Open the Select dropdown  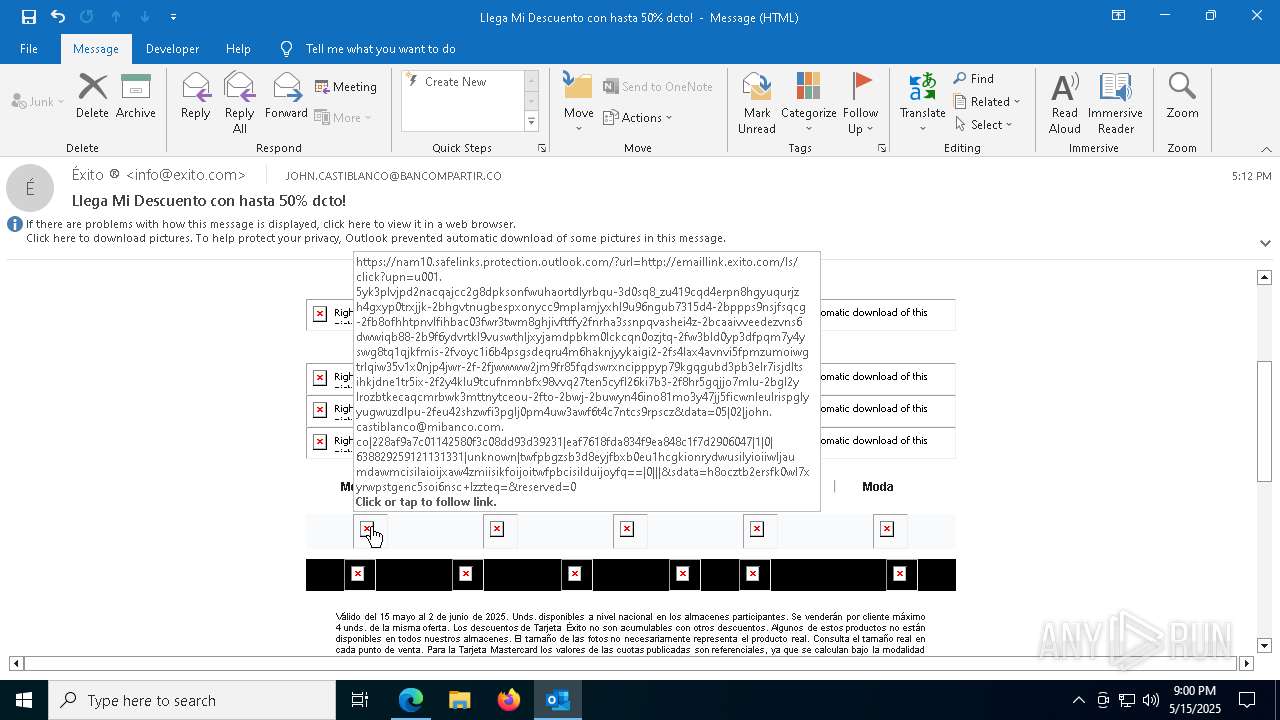(984, 125)
